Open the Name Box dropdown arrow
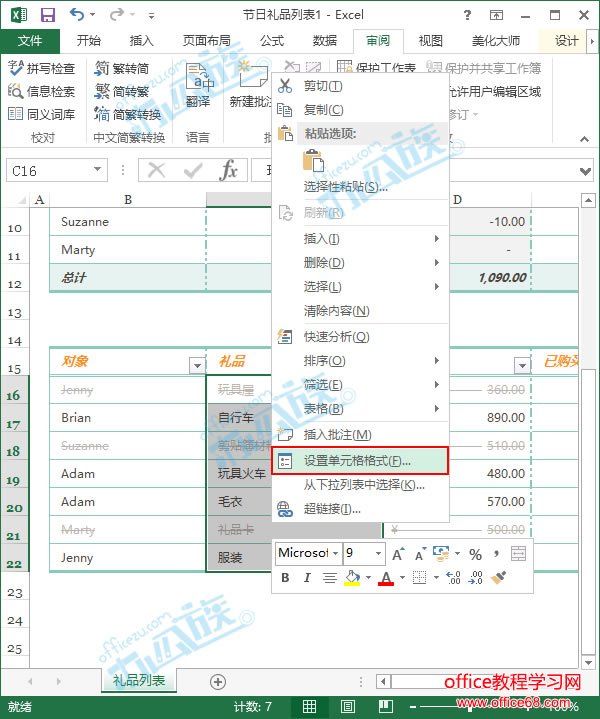The image size is (600, 719). coord(97,170)
